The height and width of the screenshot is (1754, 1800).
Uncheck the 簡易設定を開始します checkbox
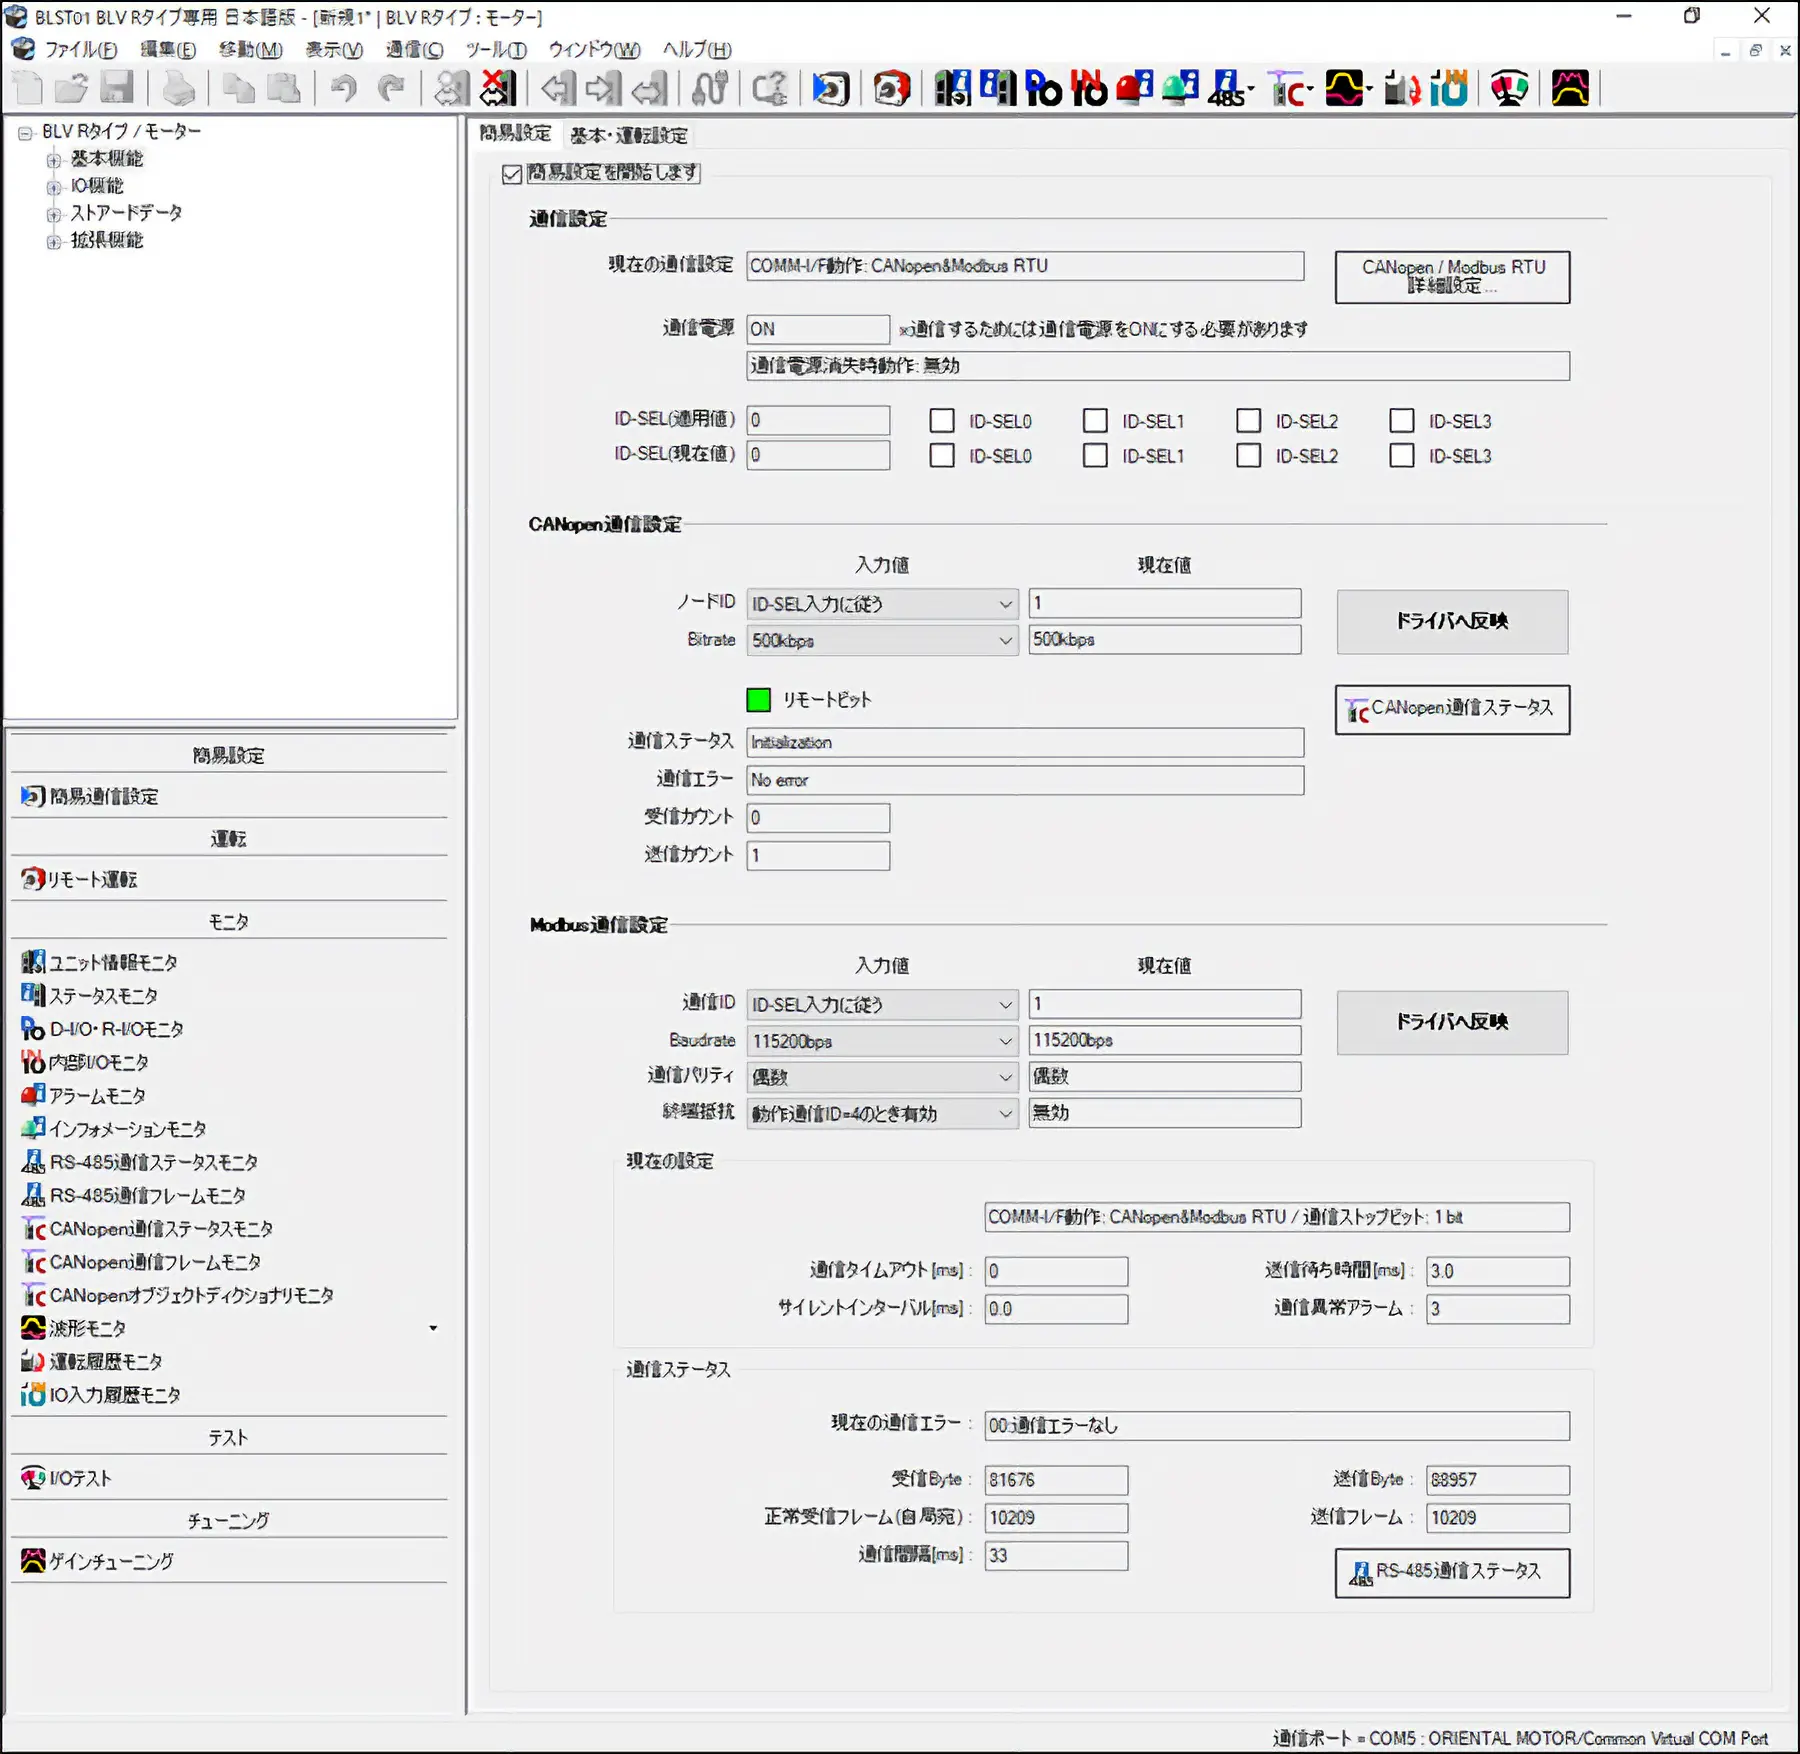point(513,174)
